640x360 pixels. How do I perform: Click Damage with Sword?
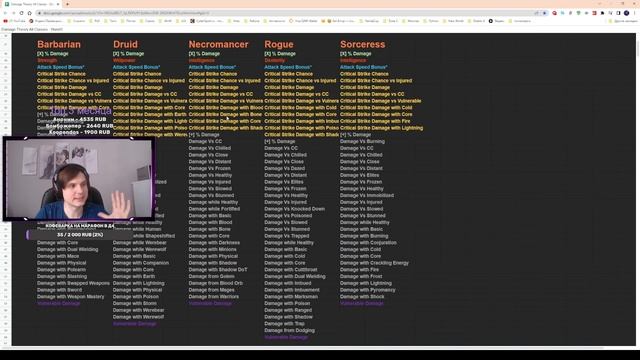point(59,290)
